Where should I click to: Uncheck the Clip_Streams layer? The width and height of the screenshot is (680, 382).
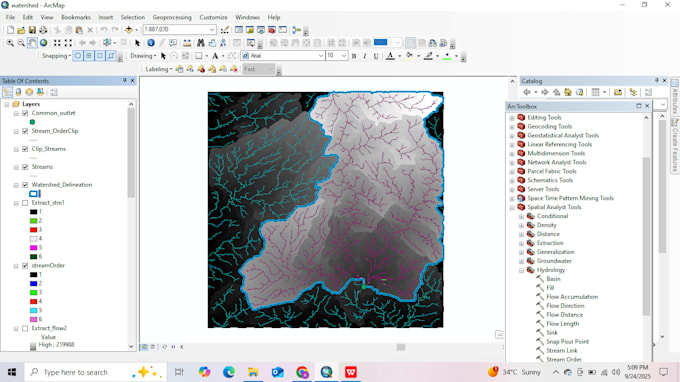tap(25, 149)
